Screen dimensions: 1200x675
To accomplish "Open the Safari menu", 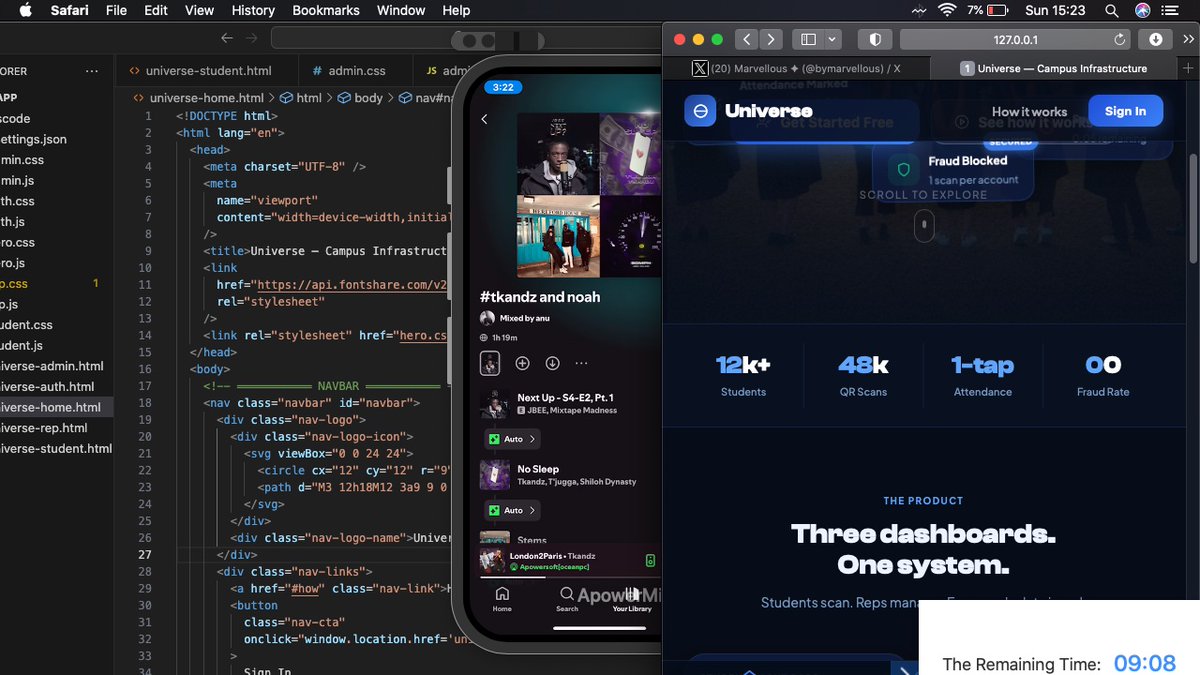I will pyautogui.click(x=69, y=10).
